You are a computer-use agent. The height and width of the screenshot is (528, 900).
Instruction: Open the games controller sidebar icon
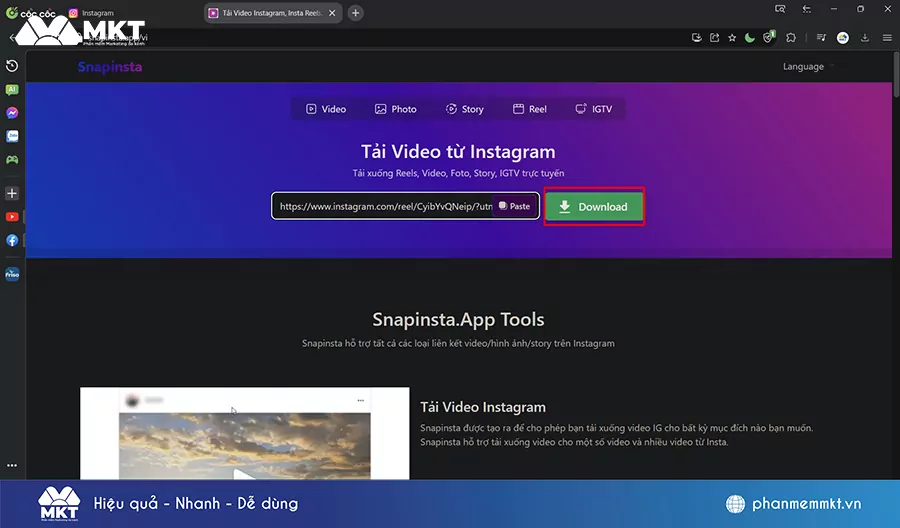12,160
